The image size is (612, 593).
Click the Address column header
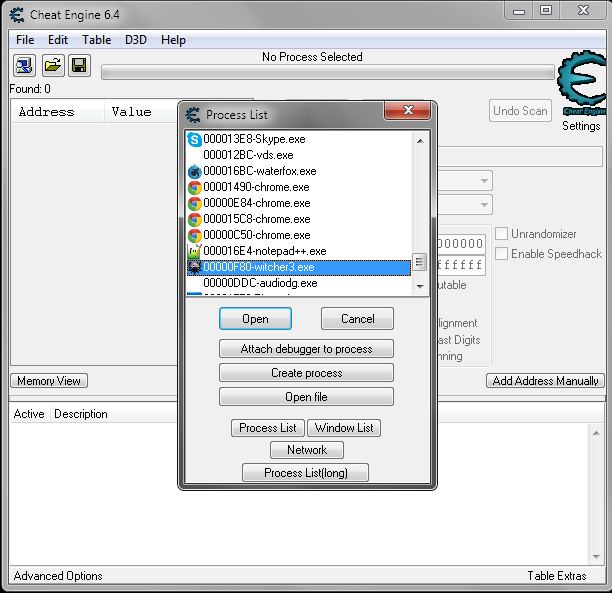tap(47, 112)
